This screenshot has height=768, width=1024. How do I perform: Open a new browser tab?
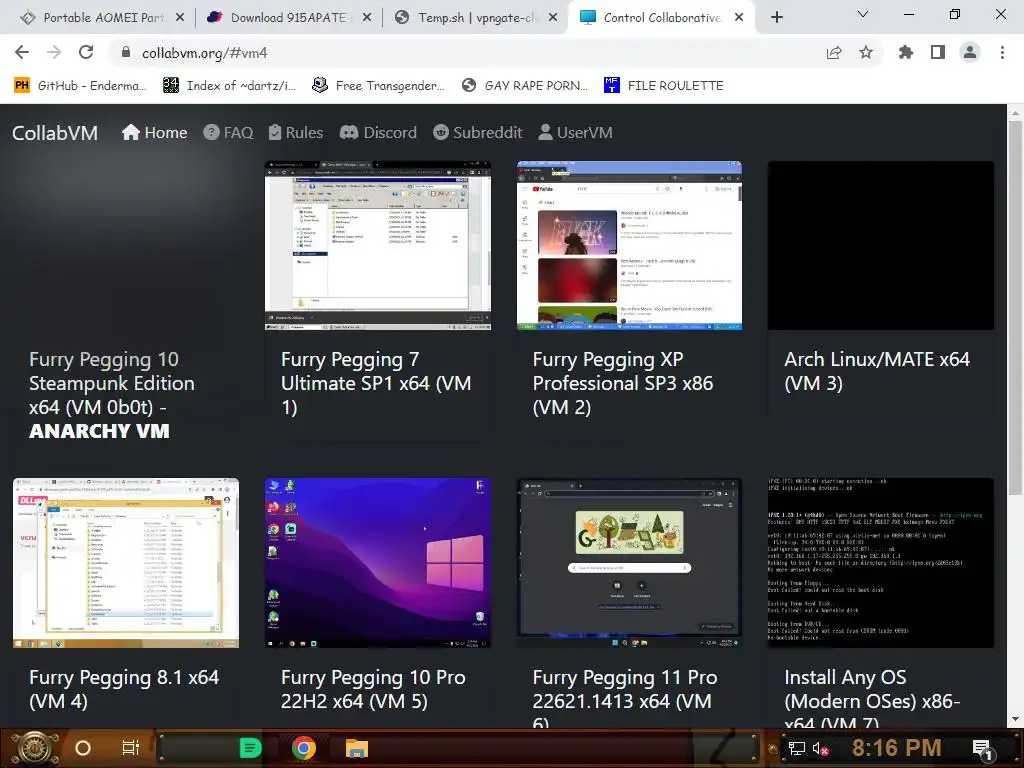(776, 18)
